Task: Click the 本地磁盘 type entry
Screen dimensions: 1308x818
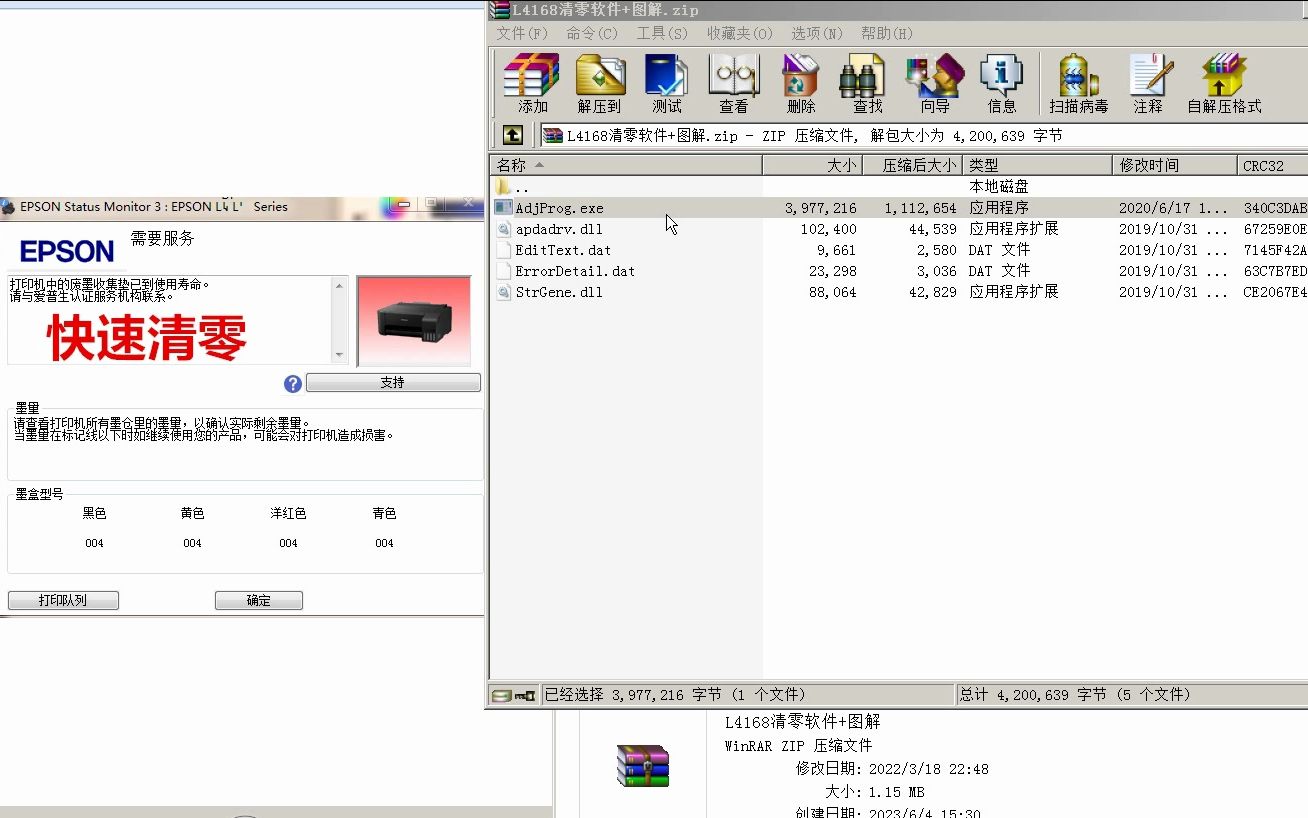Action: [998, 187]
